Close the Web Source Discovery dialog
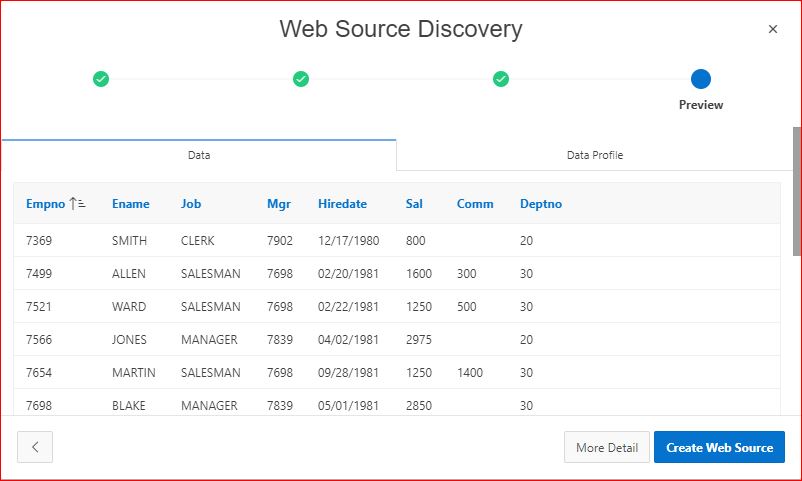The height and width of the screenshot is (481, 802). coord(773,30)
